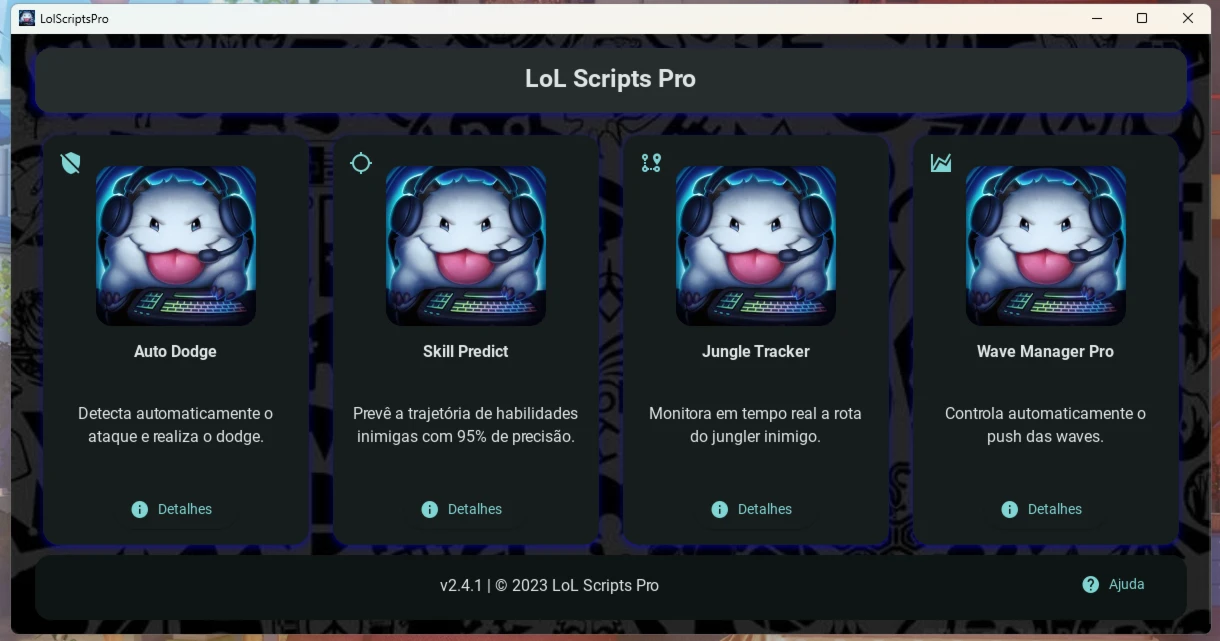Image resolution: width=1220 pixels, height=641 pixels.
Task: Click the LolScriptsPro app icon in title bar
Action: [27, 18]
